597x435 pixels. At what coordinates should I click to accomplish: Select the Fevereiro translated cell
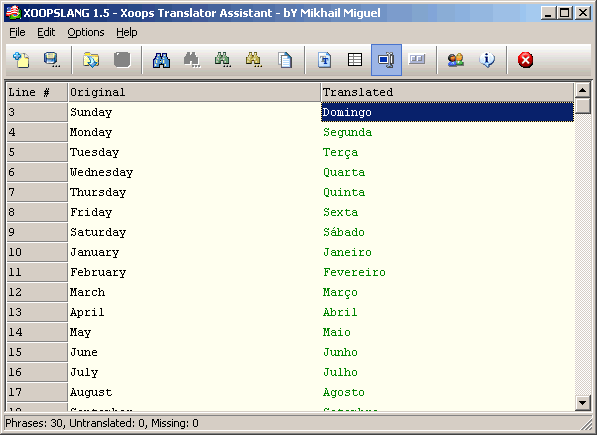(447, 272)
